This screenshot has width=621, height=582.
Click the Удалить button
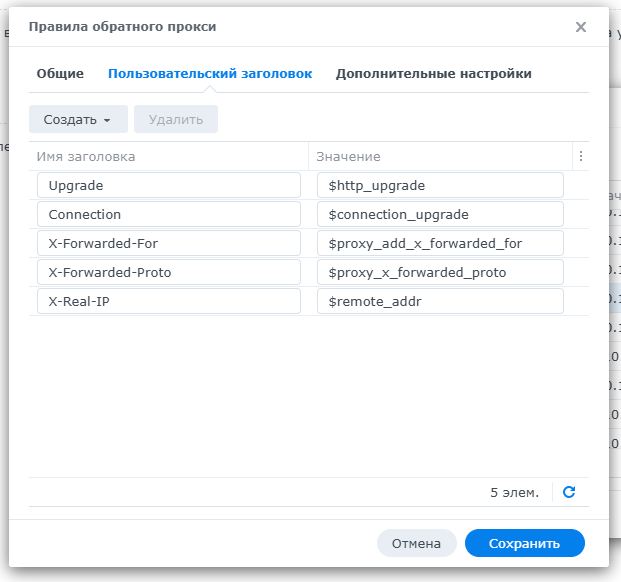(x=176, y=119)
